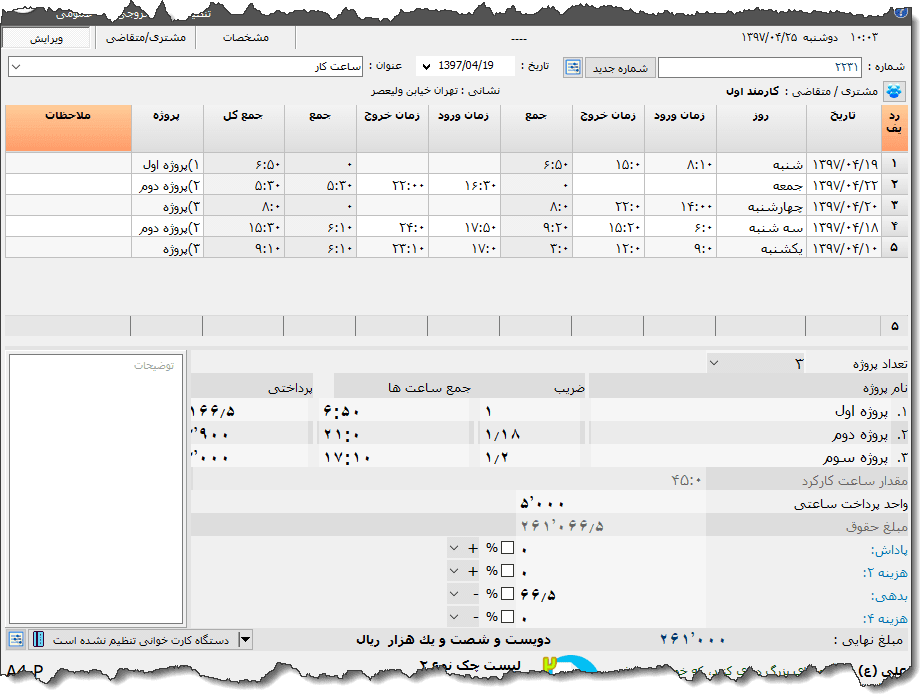This screenshot has height=695, width=921.
Task: Enable percent checkbox for بدهی
Action: tap(508, 594)
